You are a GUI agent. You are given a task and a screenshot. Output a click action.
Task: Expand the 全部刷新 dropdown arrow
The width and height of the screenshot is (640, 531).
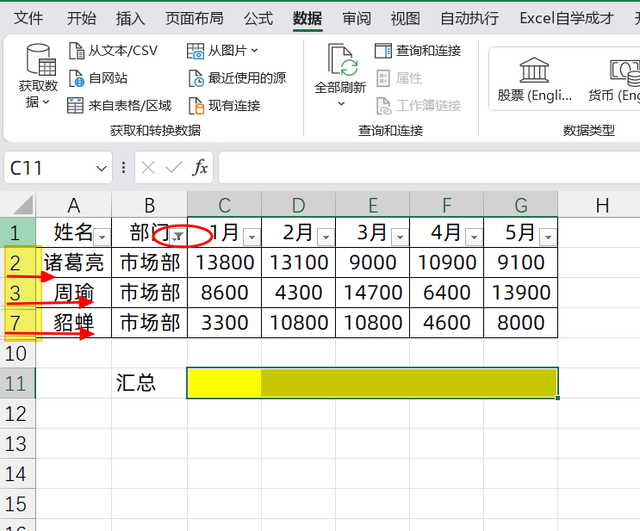pyautogui.click(x=341, y=104)
